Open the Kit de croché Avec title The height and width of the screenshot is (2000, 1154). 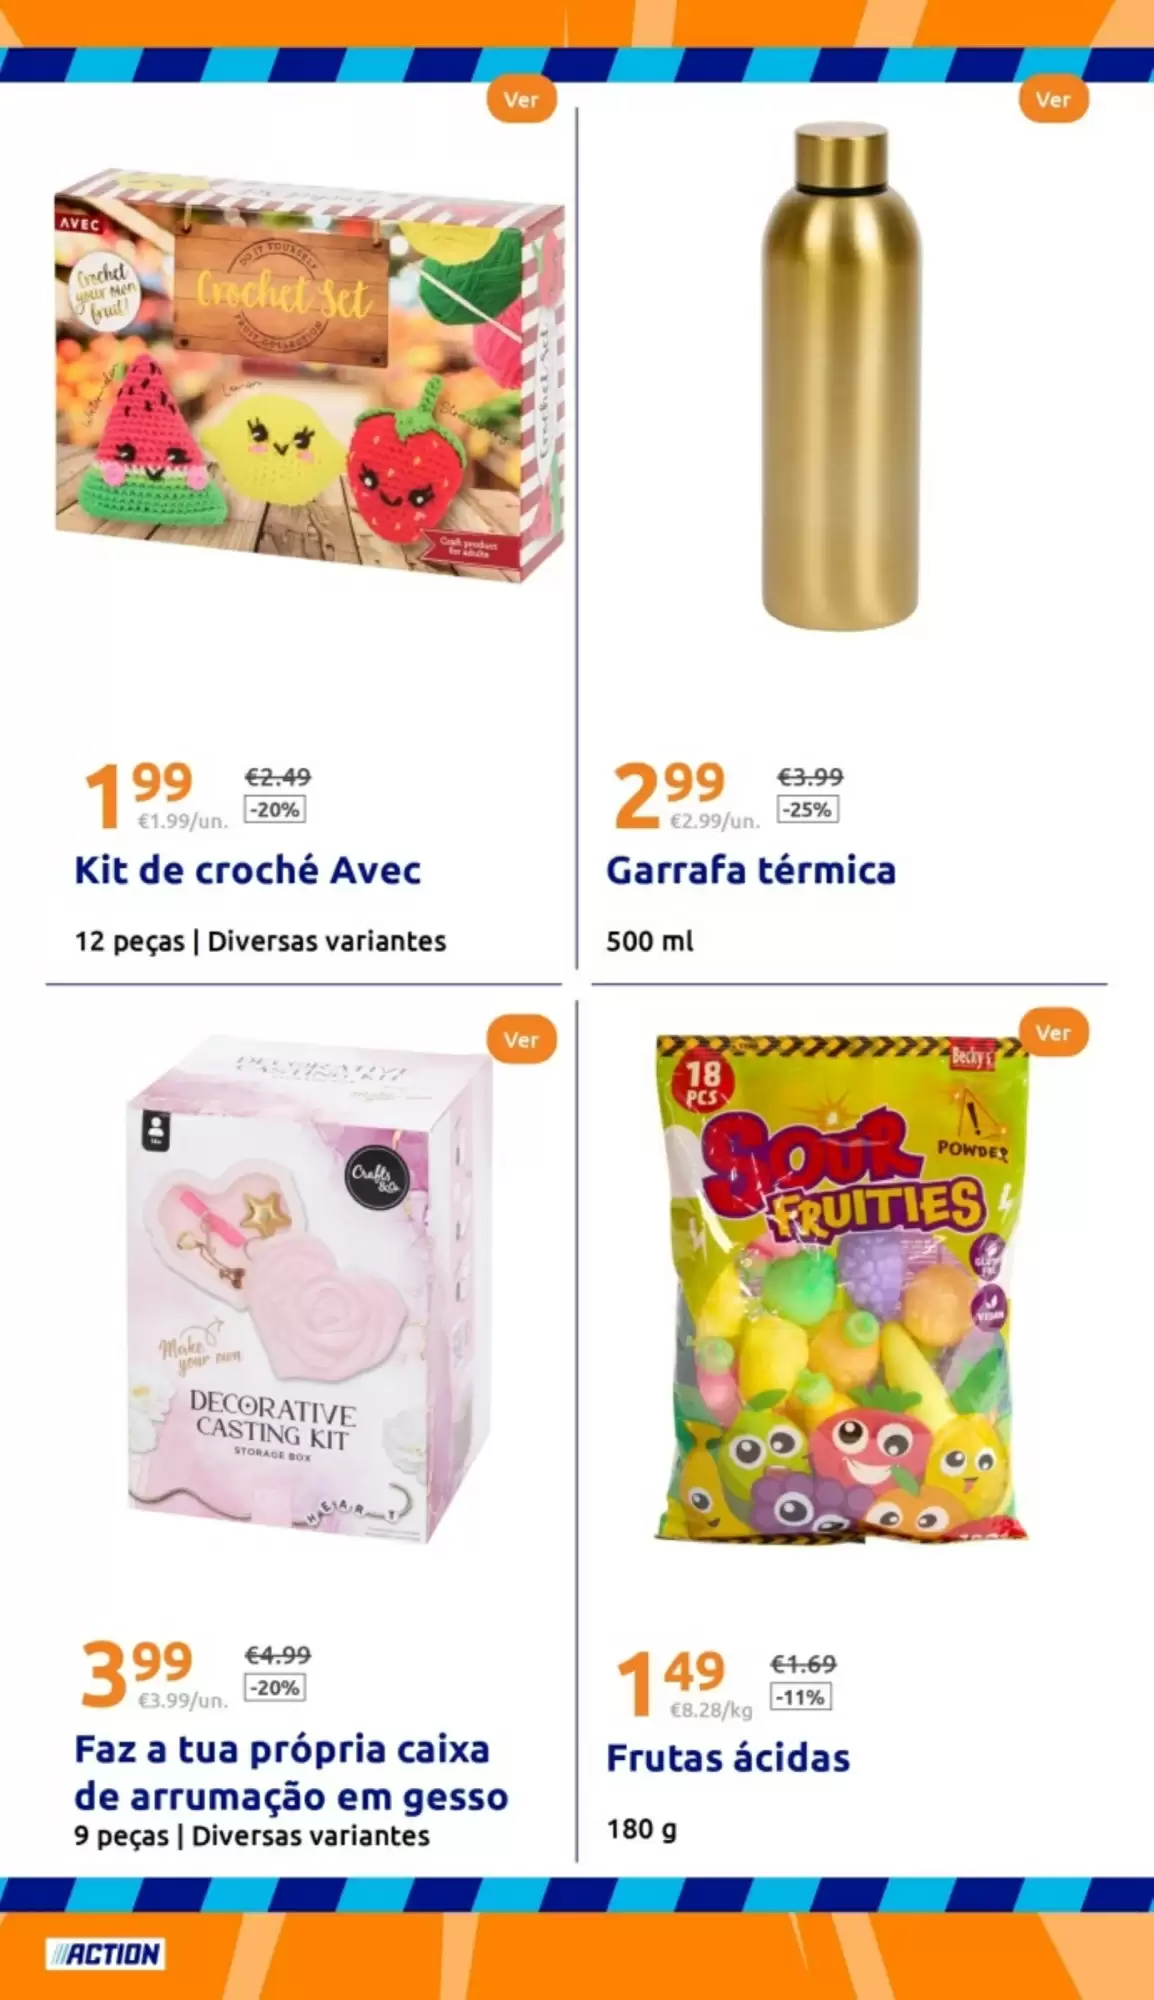click(248, 870)
